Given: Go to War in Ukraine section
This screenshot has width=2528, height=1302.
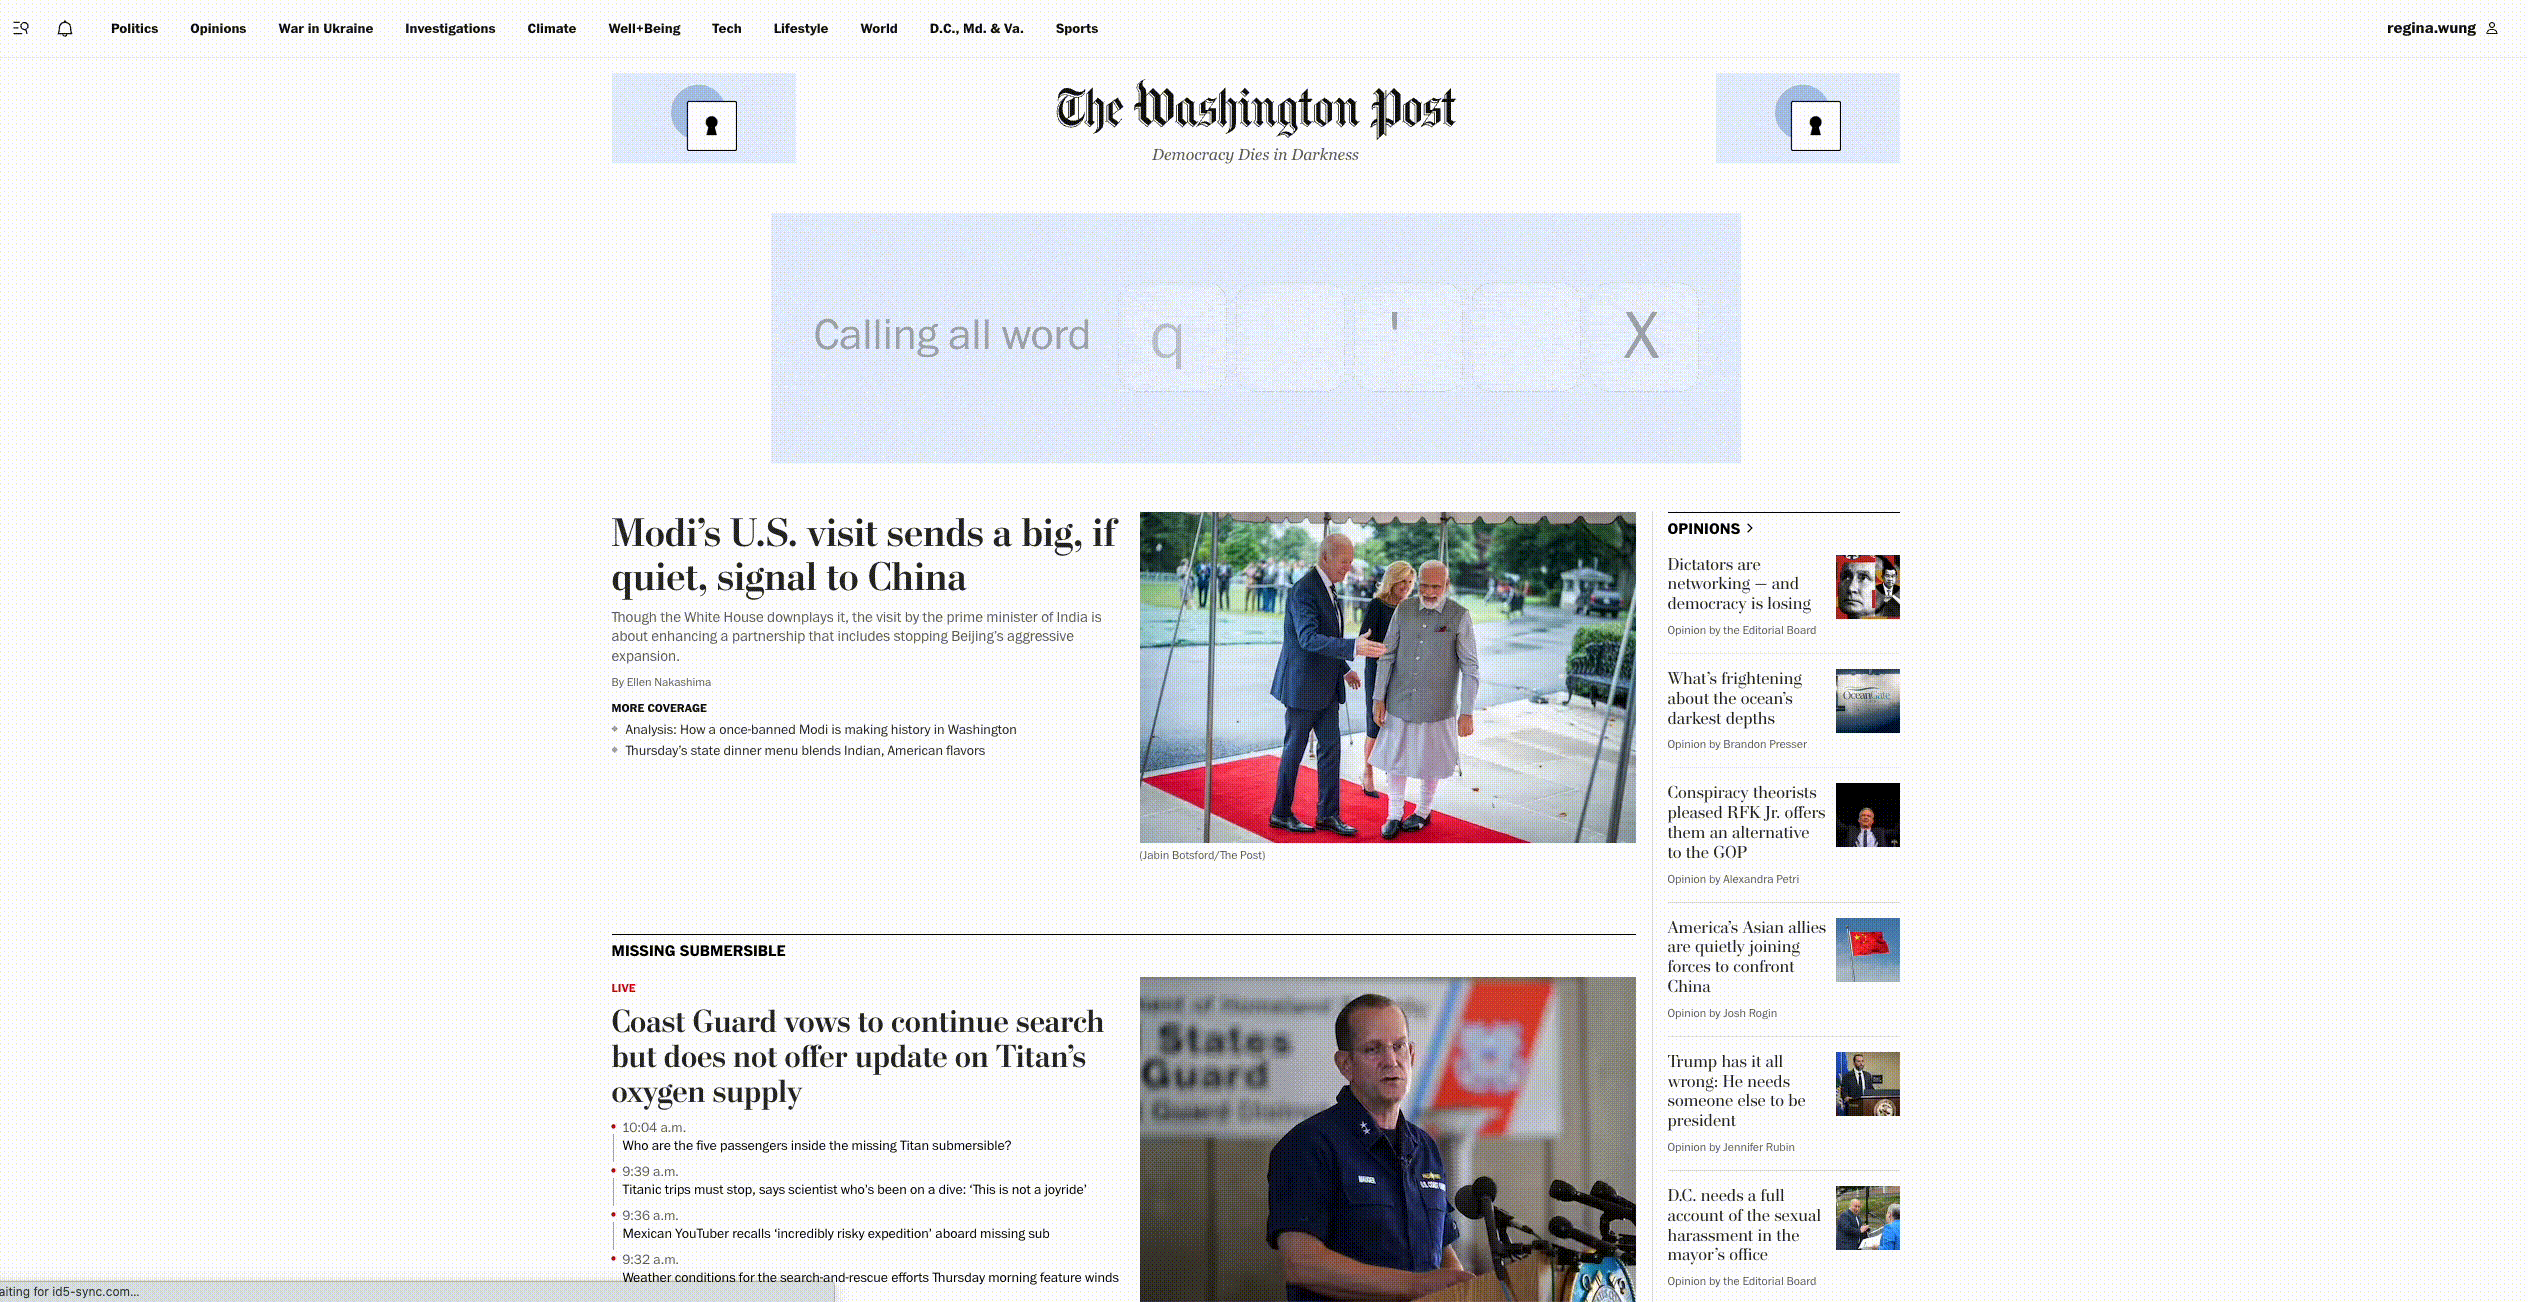Looking at the screenshot, I should (326, 28).
